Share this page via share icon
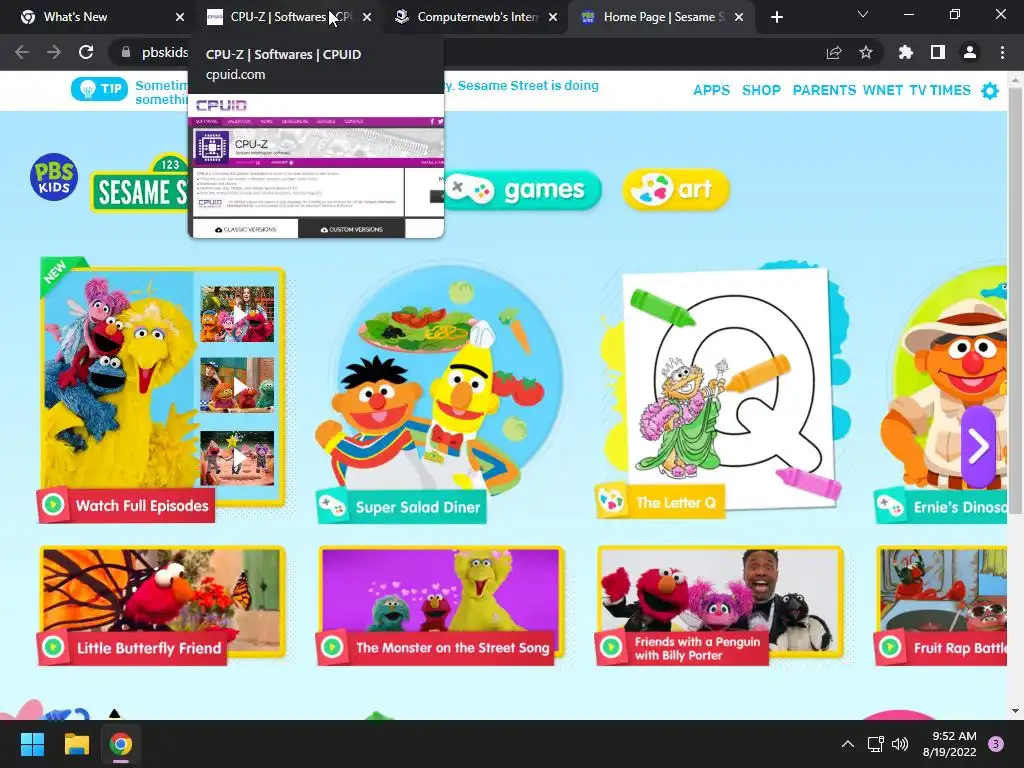 tap(834, 52)
